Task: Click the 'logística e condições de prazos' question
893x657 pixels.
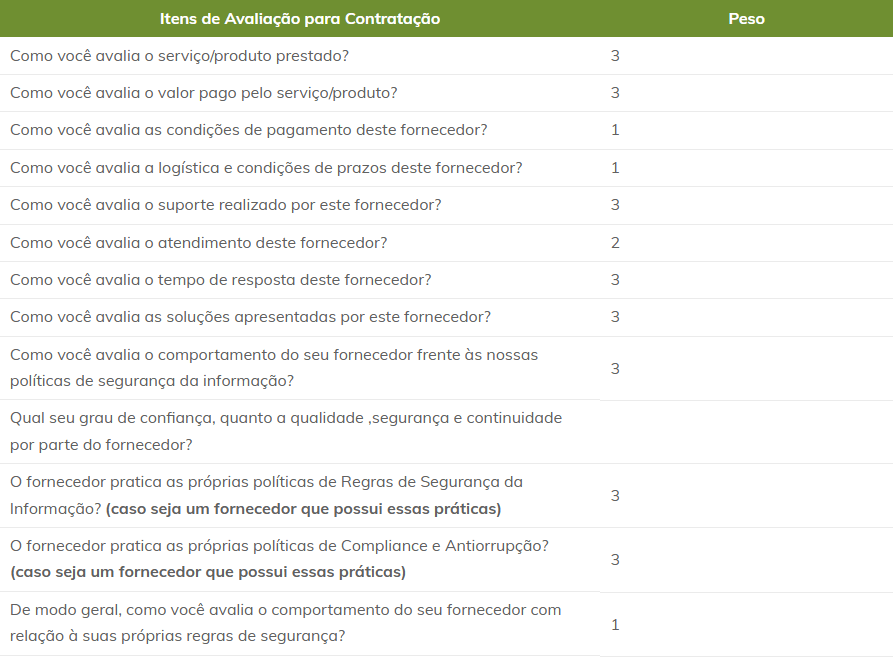Action: click(266, 168)
